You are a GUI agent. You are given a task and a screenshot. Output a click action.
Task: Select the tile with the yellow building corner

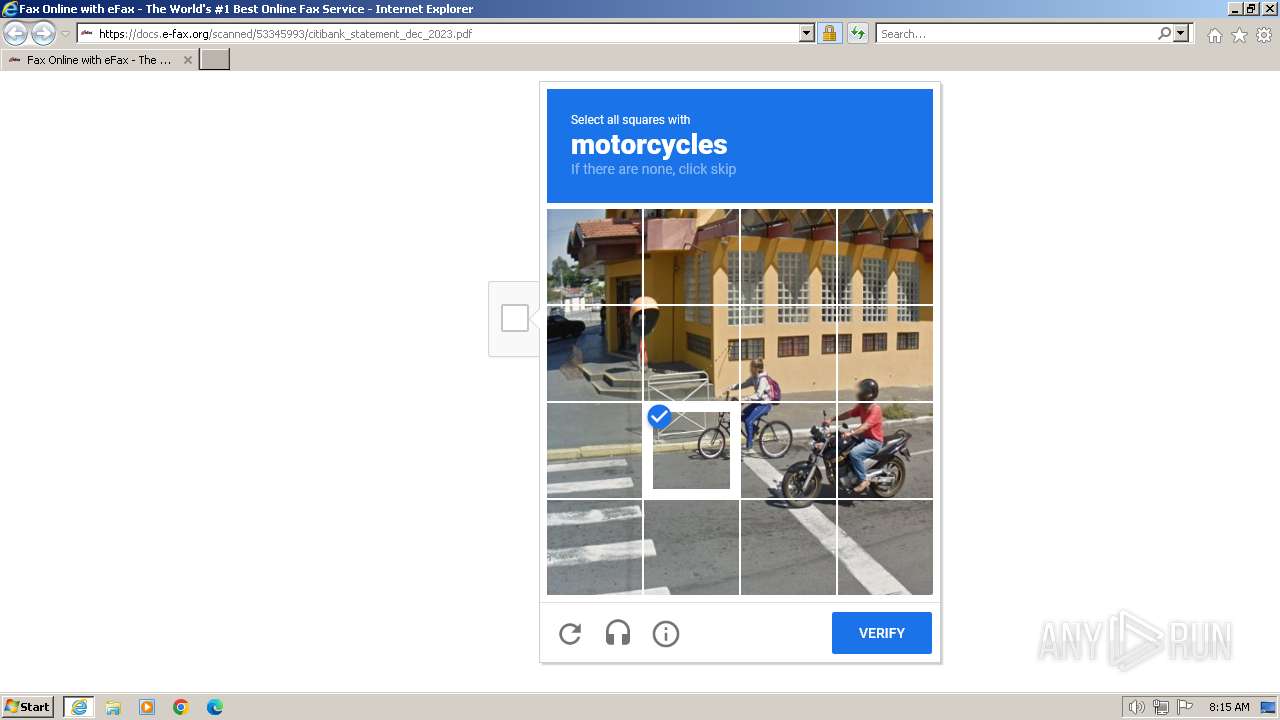(x=691, y=256)
